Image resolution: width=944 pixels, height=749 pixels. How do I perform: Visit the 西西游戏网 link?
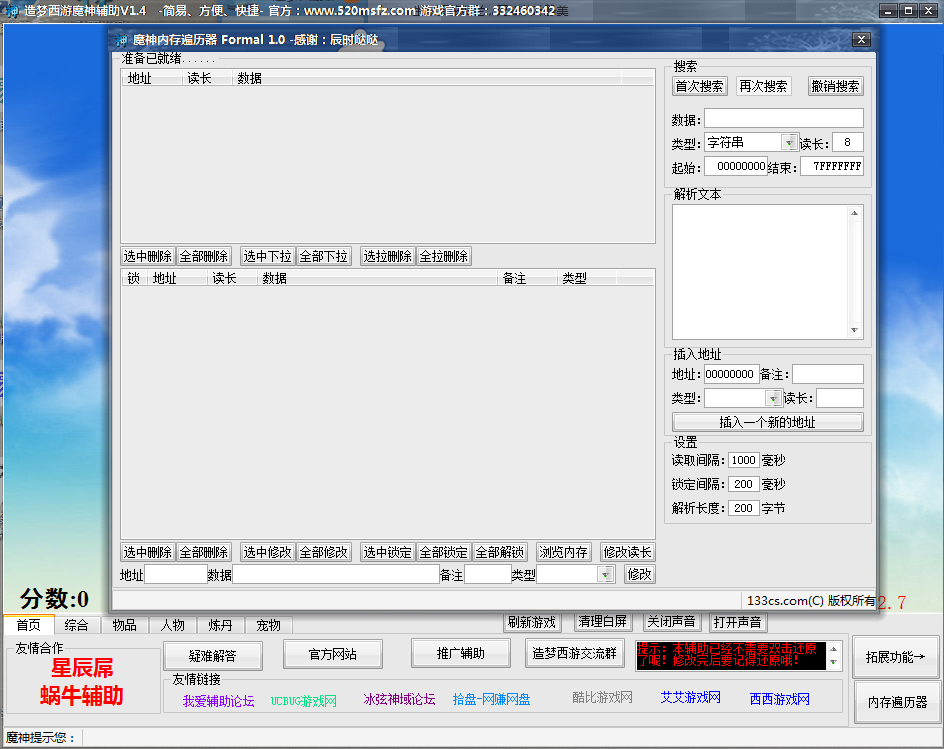click(779, 699)
